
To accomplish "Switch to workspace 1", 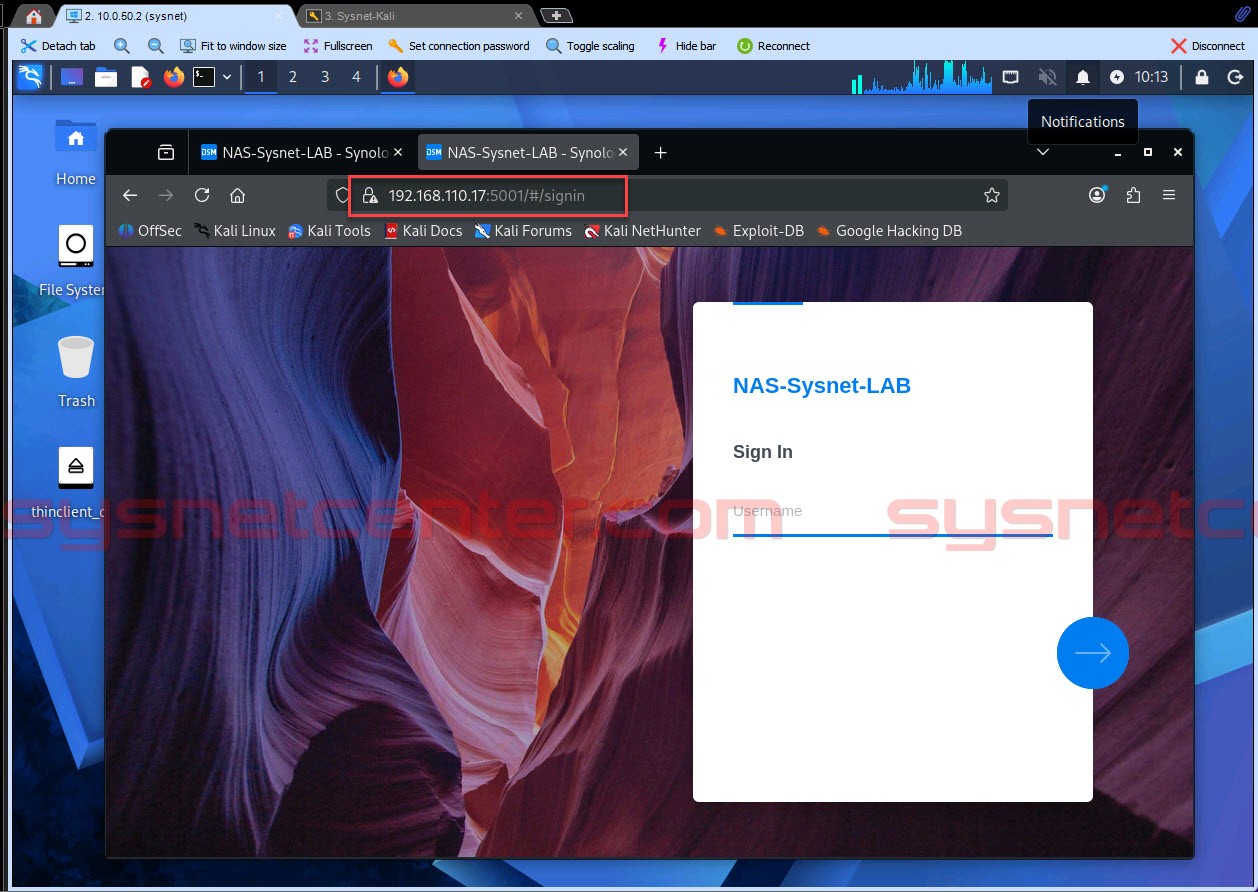I will click(261, 77).
